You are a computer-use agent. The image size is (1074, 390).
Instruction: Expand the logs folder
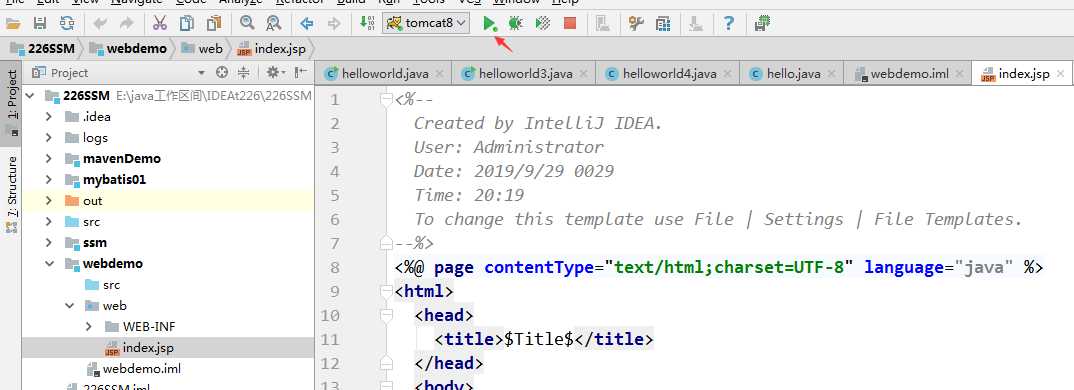[49, 138]
